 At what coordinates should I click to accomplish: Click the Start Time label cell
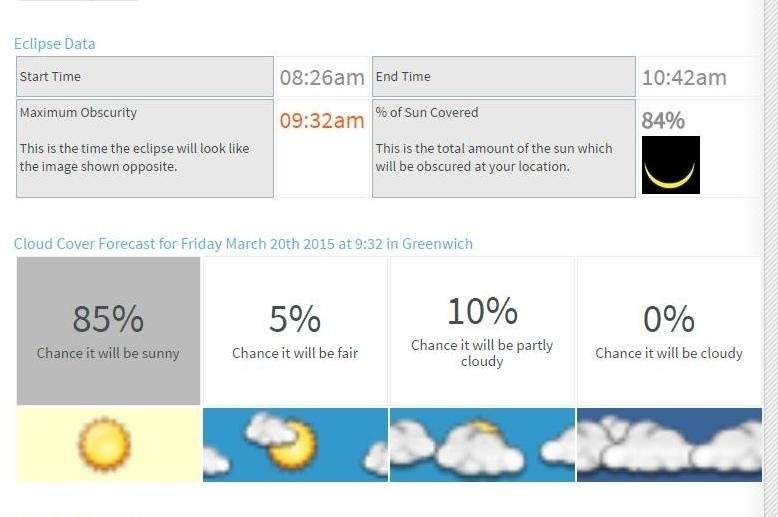tap(145, 77)
